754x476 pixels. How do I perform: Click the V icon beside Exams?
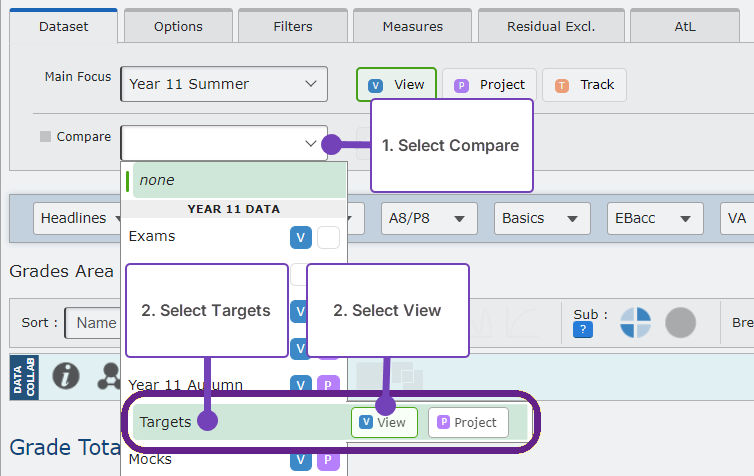click(300, 237)
